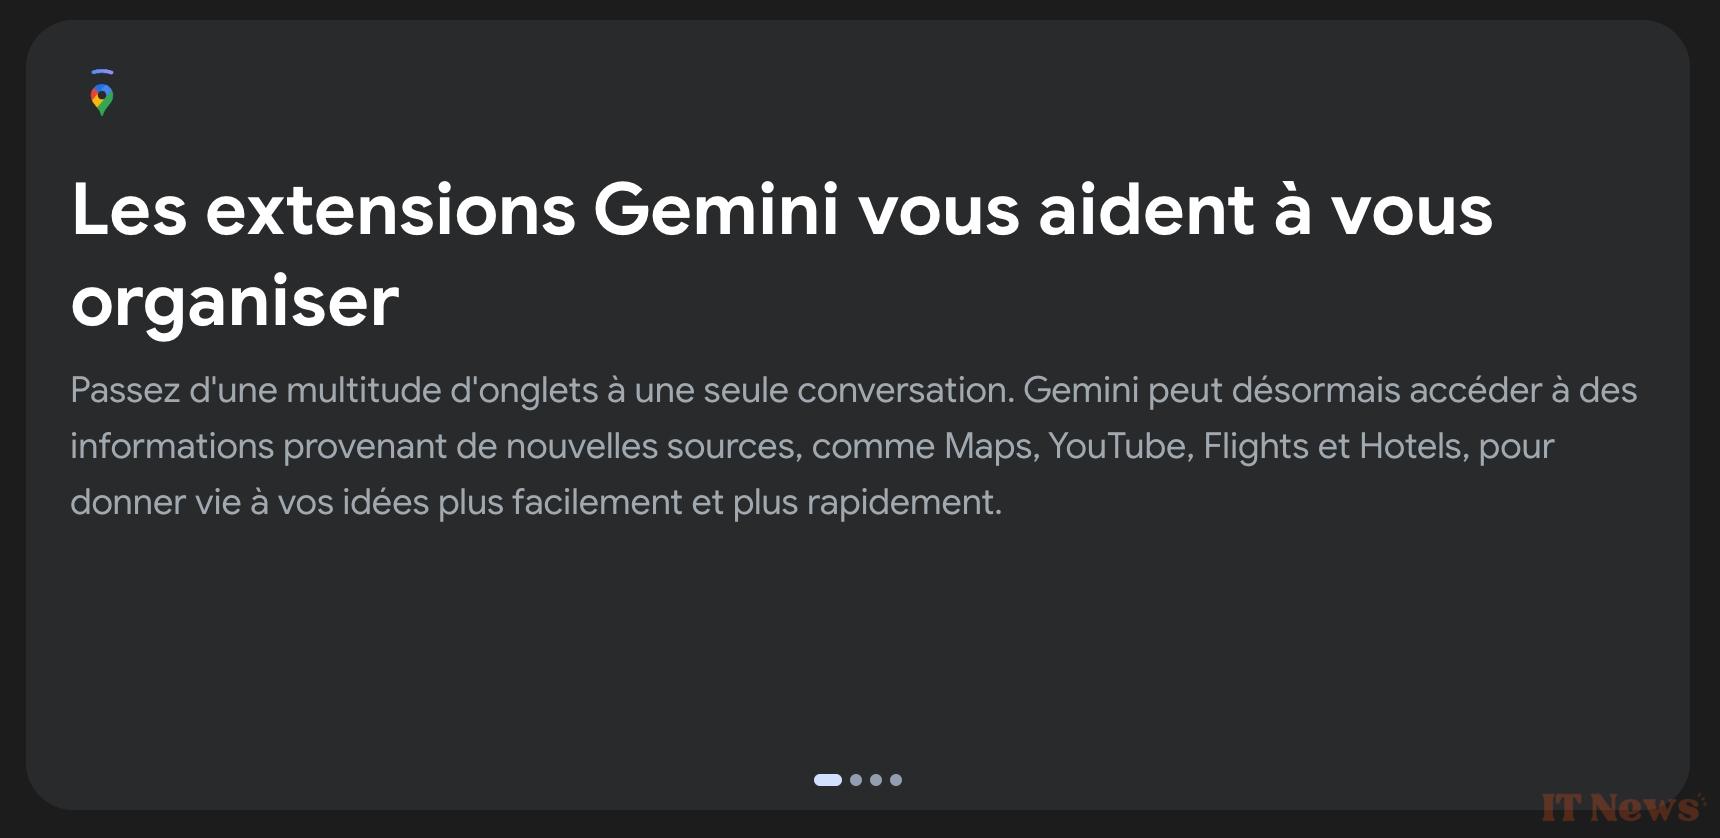
Task: Click the active elongated slide indicator
Action: [829, 780]
